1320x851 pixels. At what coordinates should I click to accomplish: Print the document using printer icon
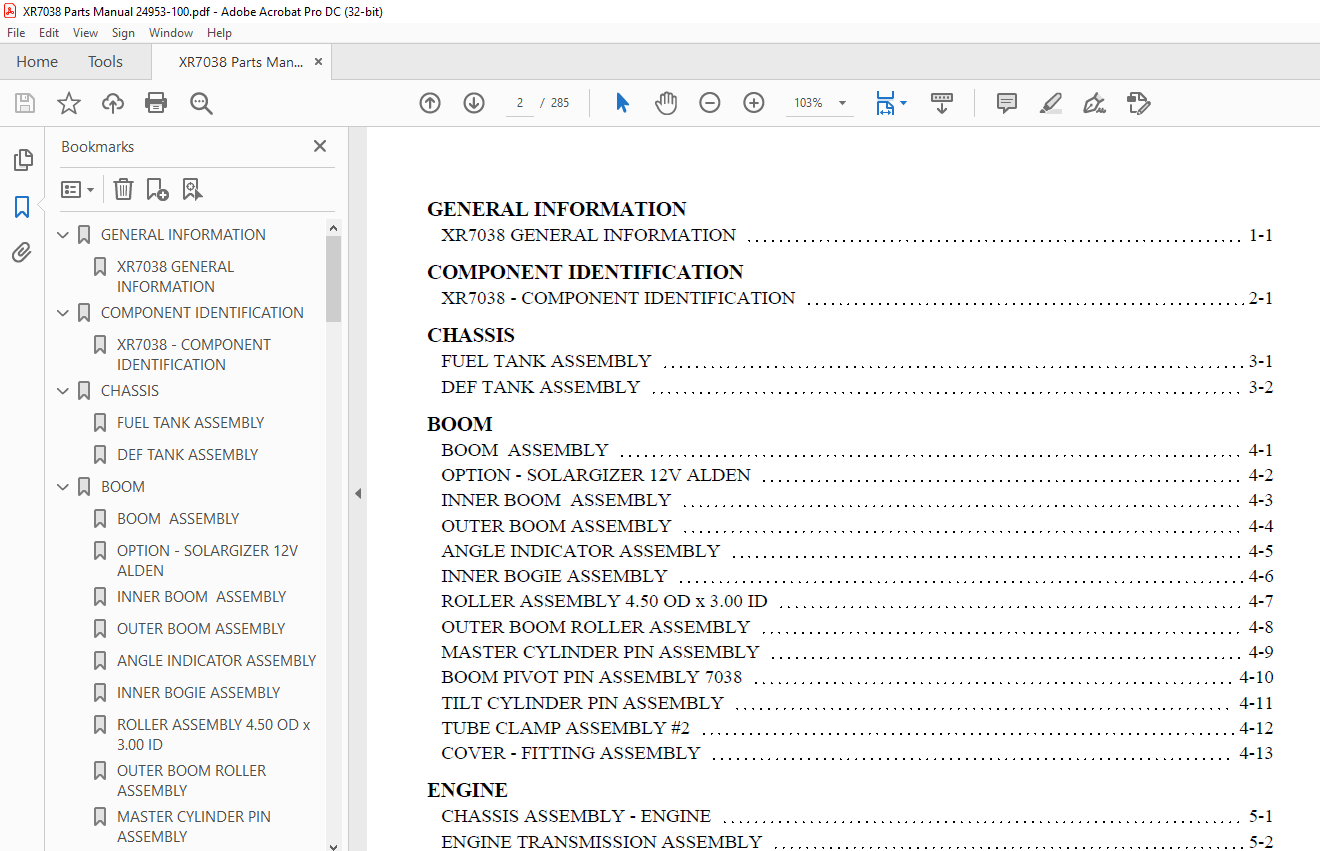[x=156, y=103]
